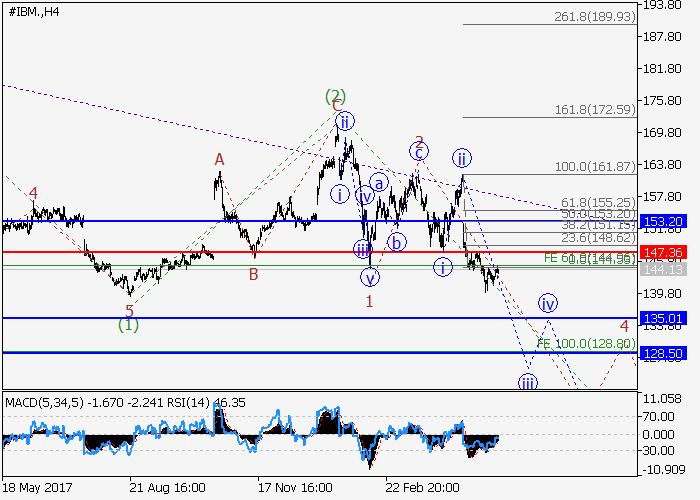Select the blue circled 'a' wave marker
Screen dimensions: 700x500
click(379, 183)
